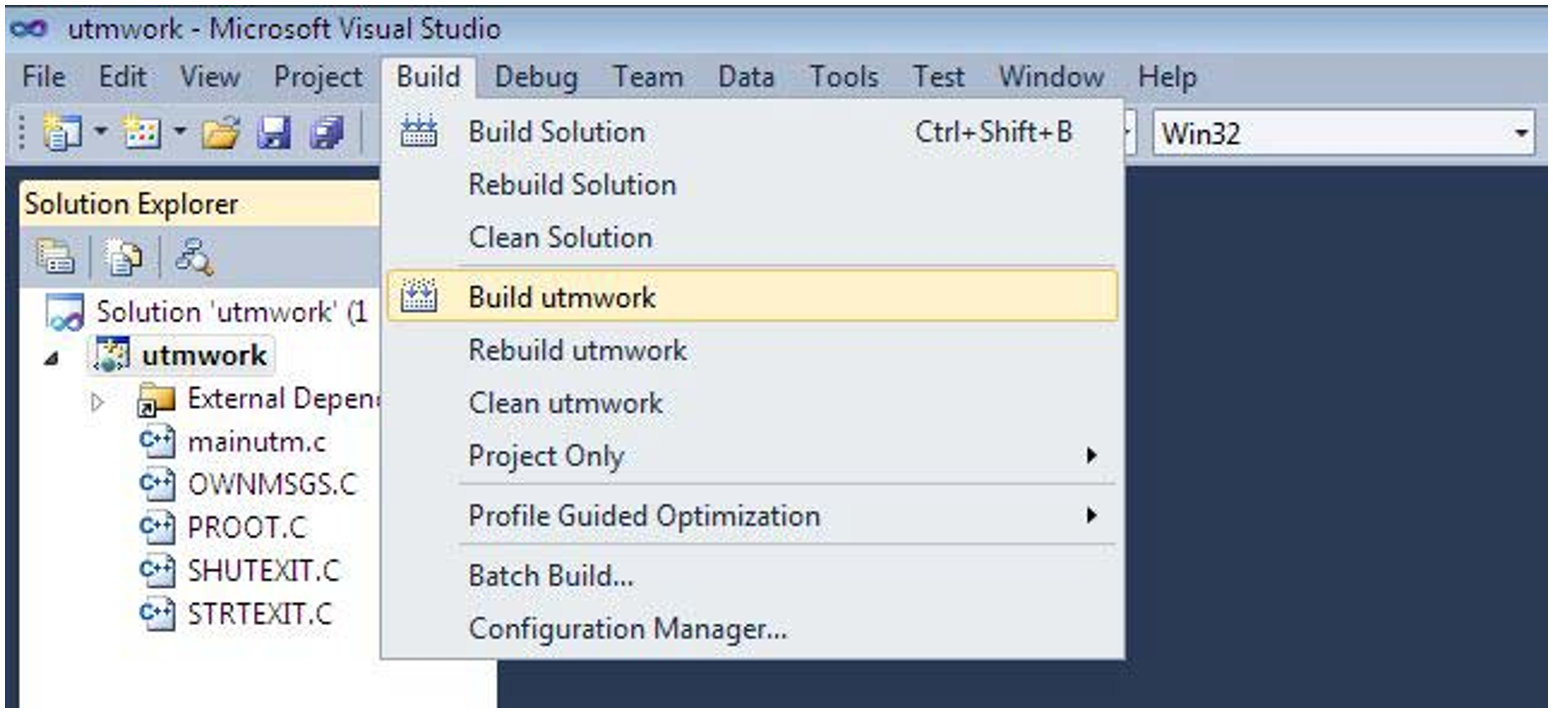Click the View Class Diagram icon
The height and width of the screenshot is (713, 1553).
click(193, 258)
